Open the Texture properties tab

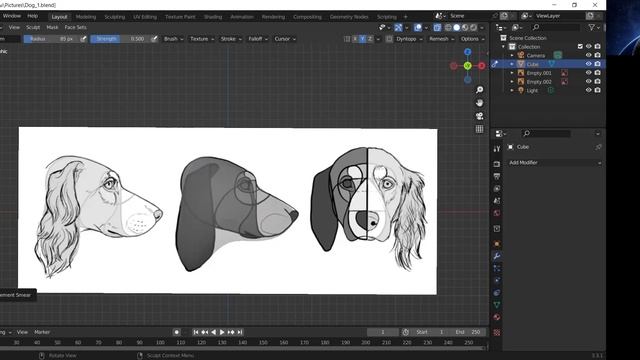[x=497, y=333]
